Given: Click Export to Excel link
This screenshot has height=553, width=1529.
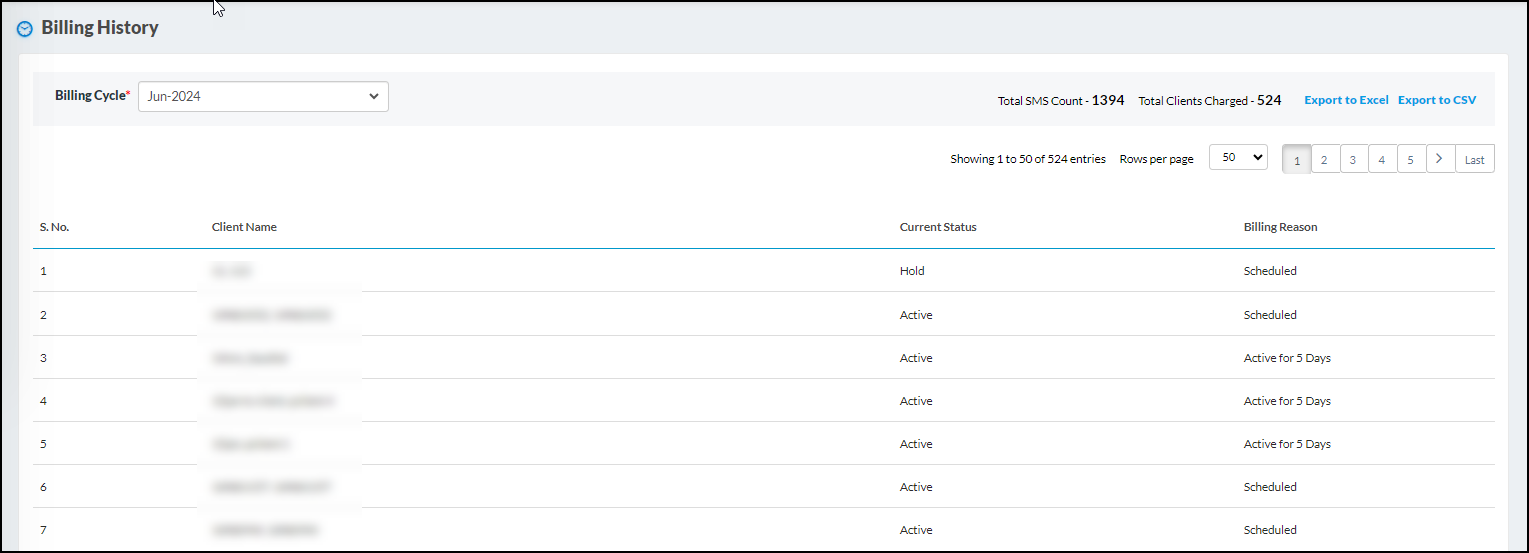Looking at the screenshot, I should 1346,100.
